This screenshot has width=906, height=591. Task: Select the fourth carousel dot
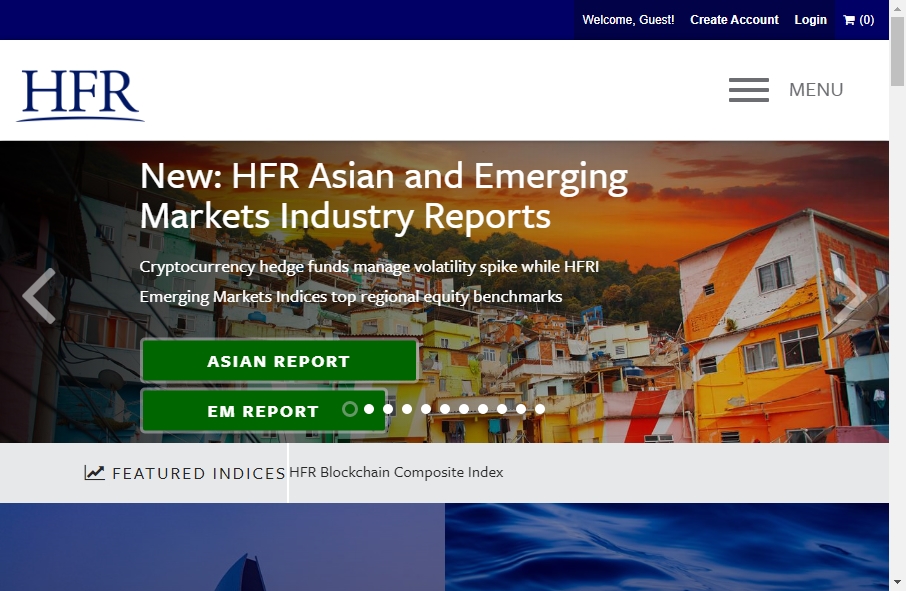[407, 409]
